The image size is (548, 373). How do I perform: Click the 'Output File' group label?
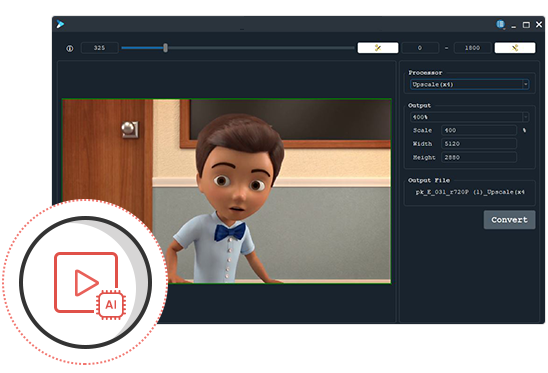coord(429,180)
